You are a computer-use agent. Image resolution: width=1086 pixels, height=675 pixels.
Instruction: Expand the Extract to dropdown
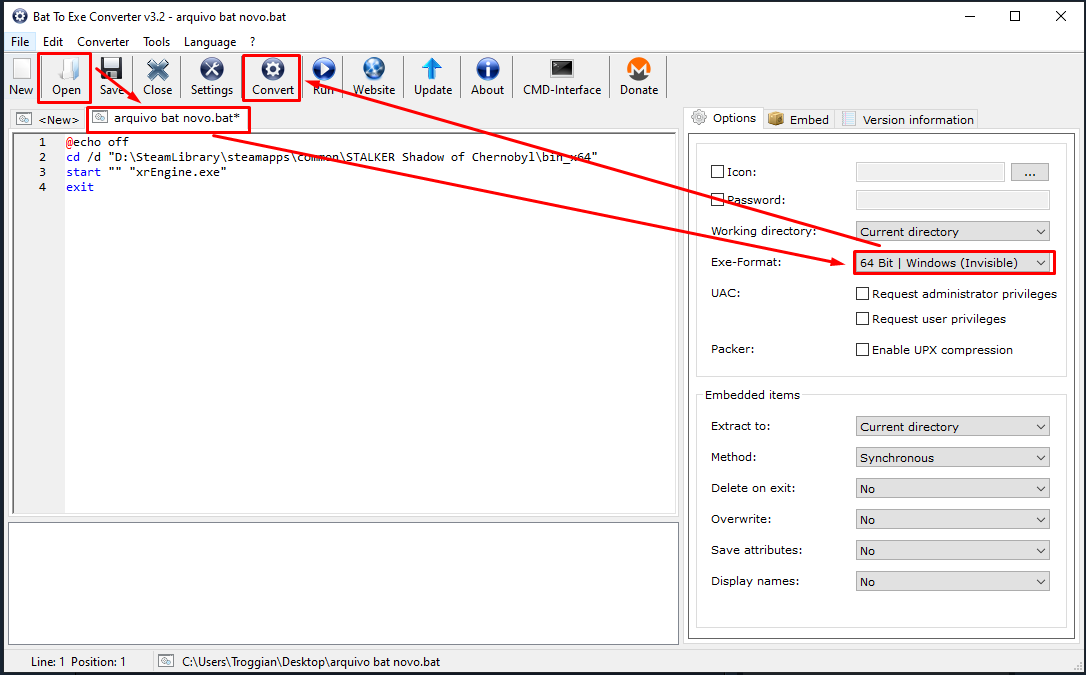pyautogui.click(x=952, y=426)
